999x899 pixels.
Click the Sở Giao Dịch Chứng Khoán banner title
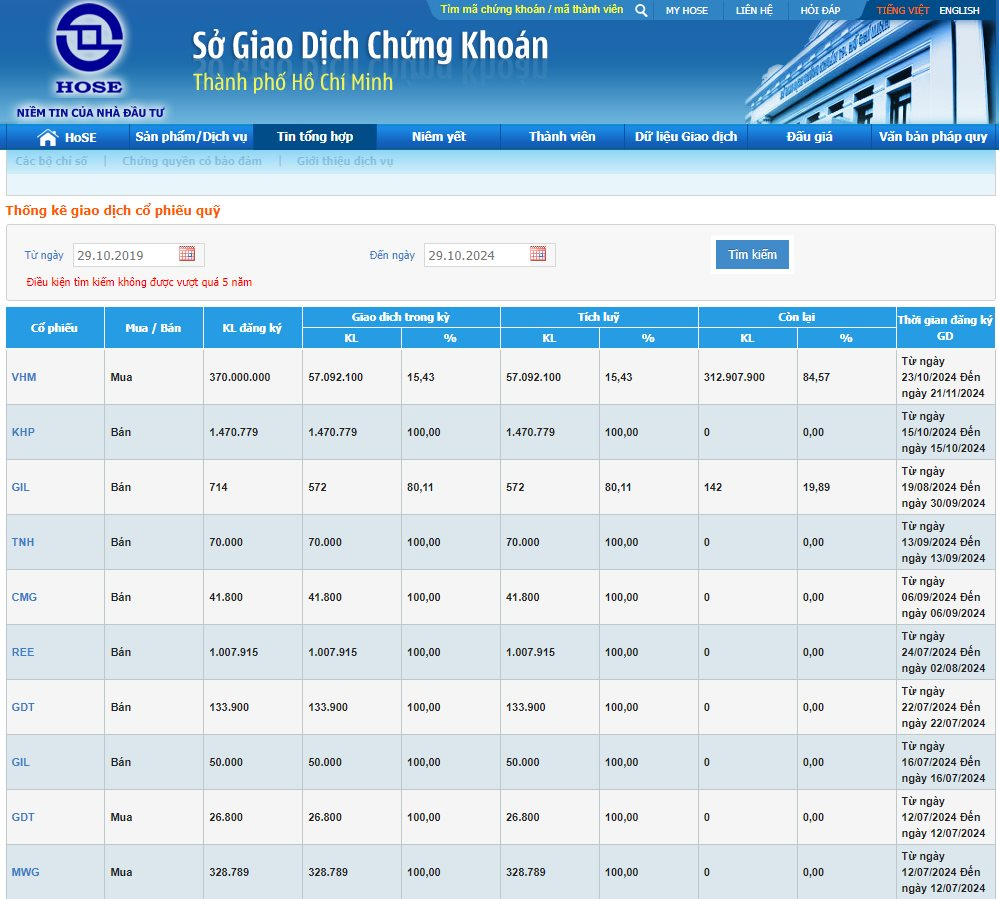(x=370, y=46)
